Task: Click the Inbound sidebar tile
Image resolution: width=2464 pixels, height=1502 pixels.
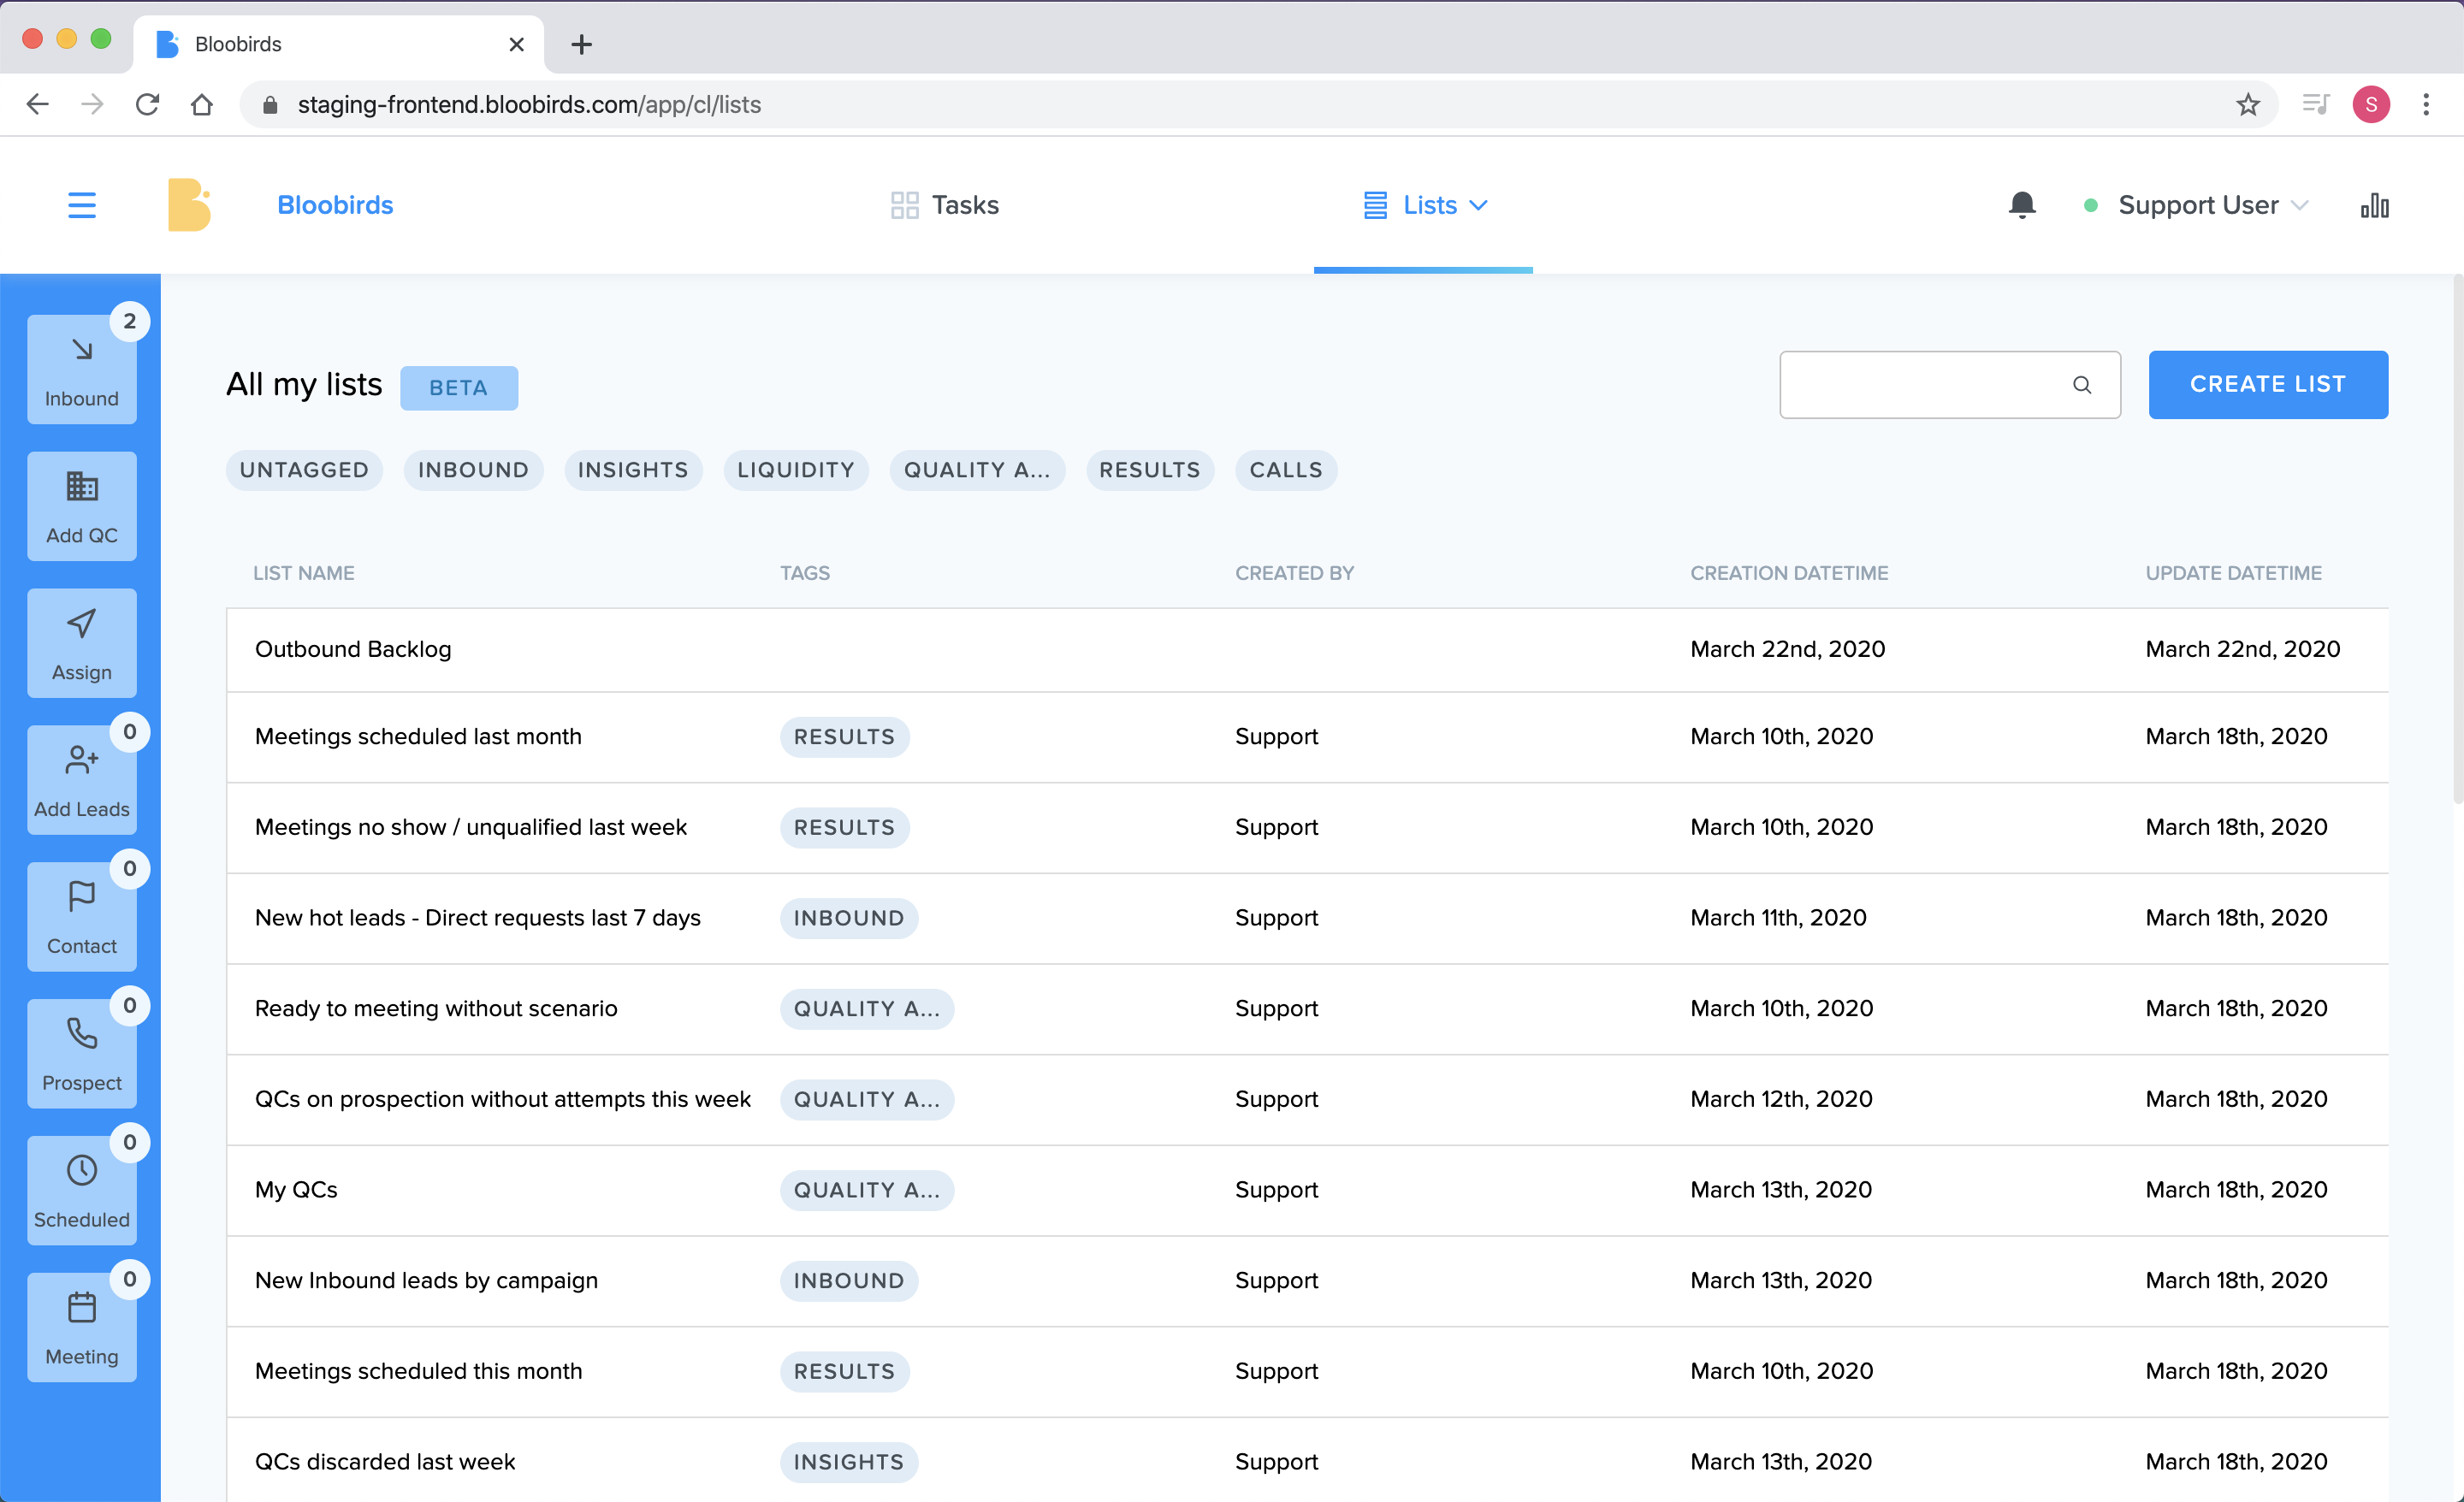Action: click(82, 369)
